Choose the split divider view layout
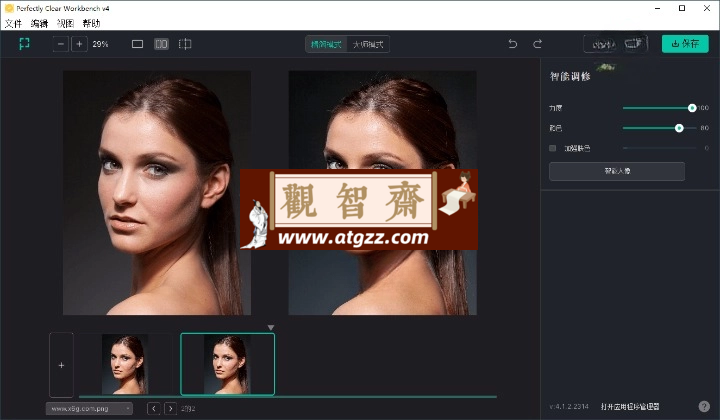 point(185,44)
